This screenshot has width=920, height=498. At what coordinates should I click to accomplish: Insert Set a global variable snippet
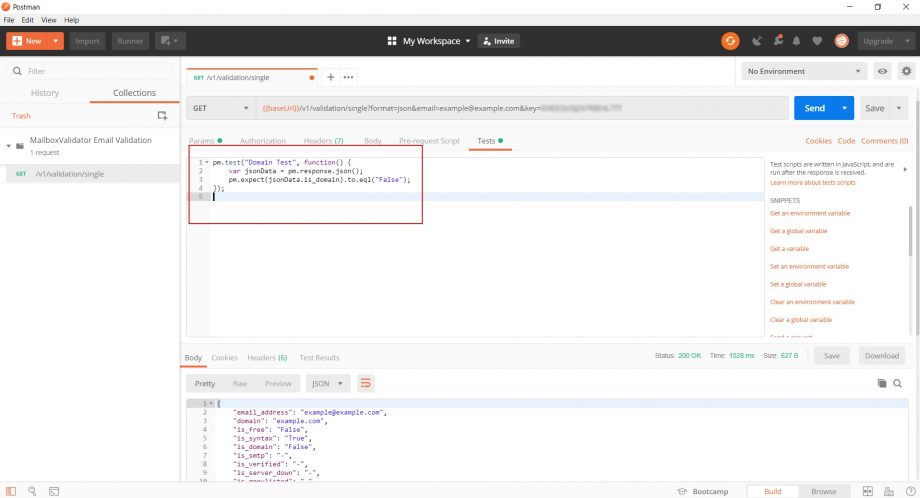coord(798,284)
